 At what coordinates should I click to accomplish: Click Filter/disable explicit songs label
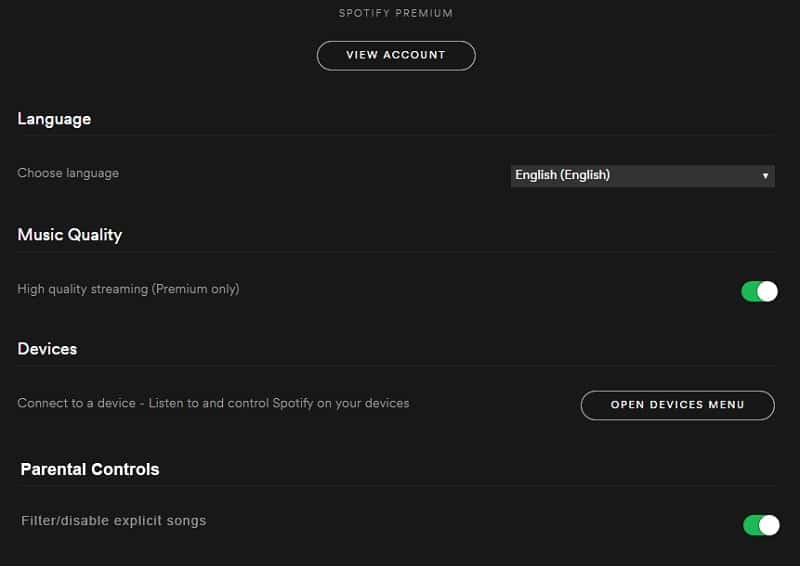pos(114,521)
